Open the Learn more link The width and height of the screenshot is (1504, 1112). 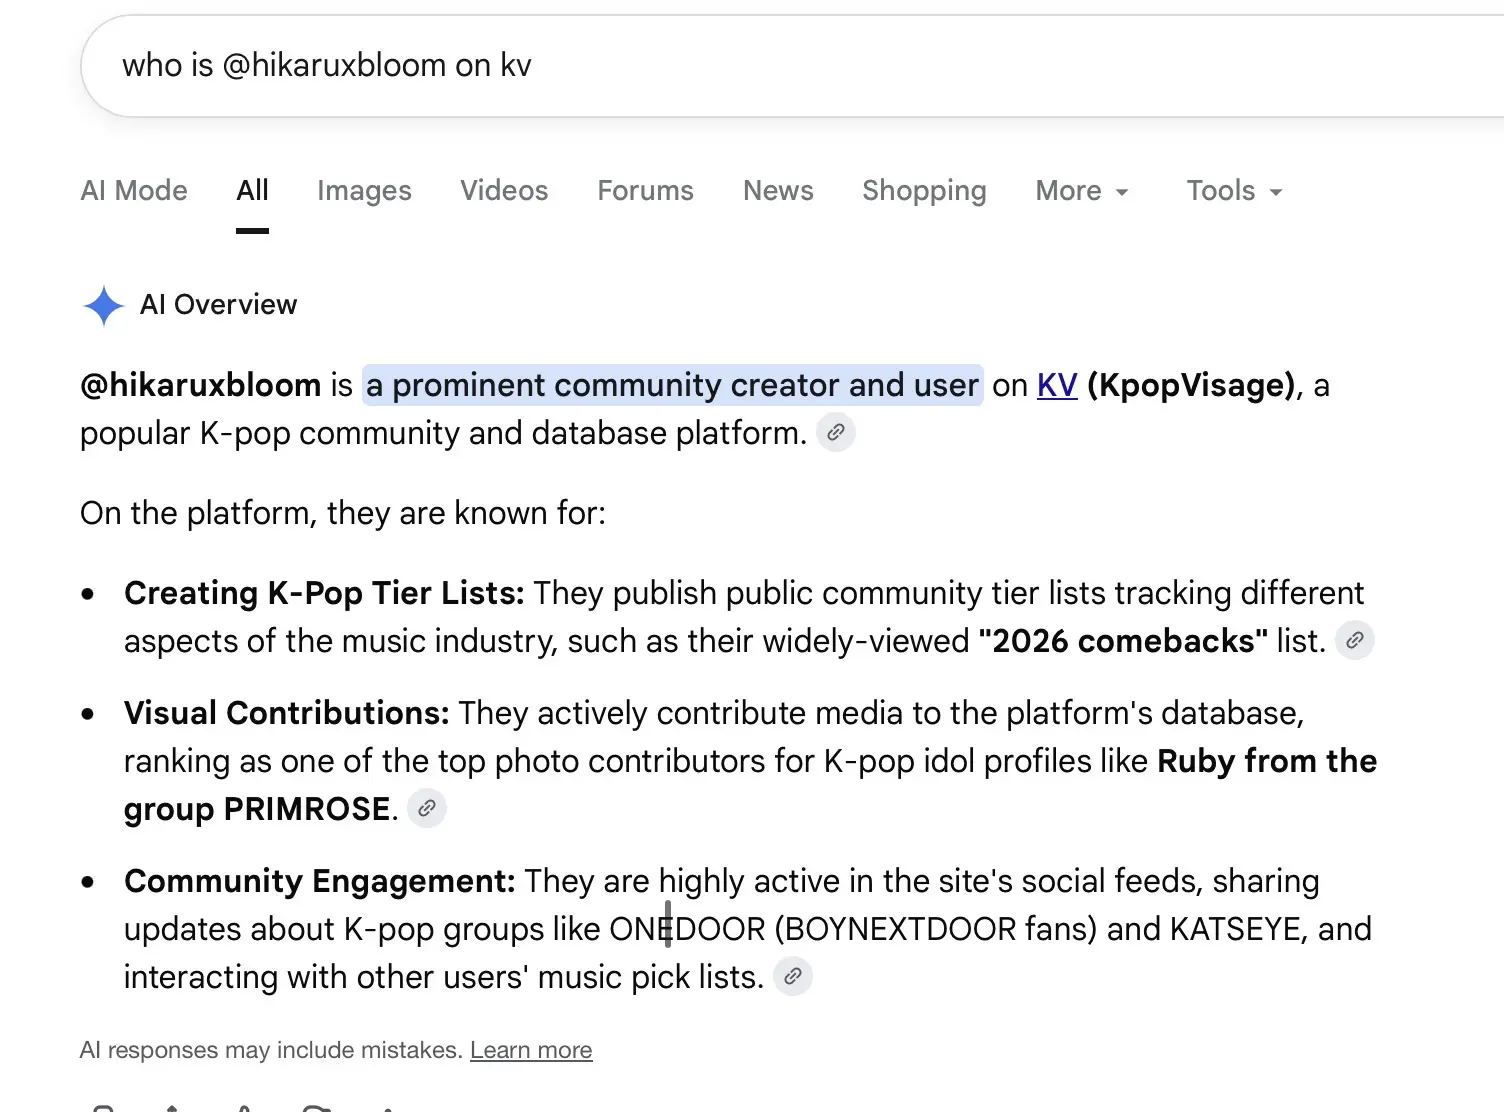click(531, 1050)
